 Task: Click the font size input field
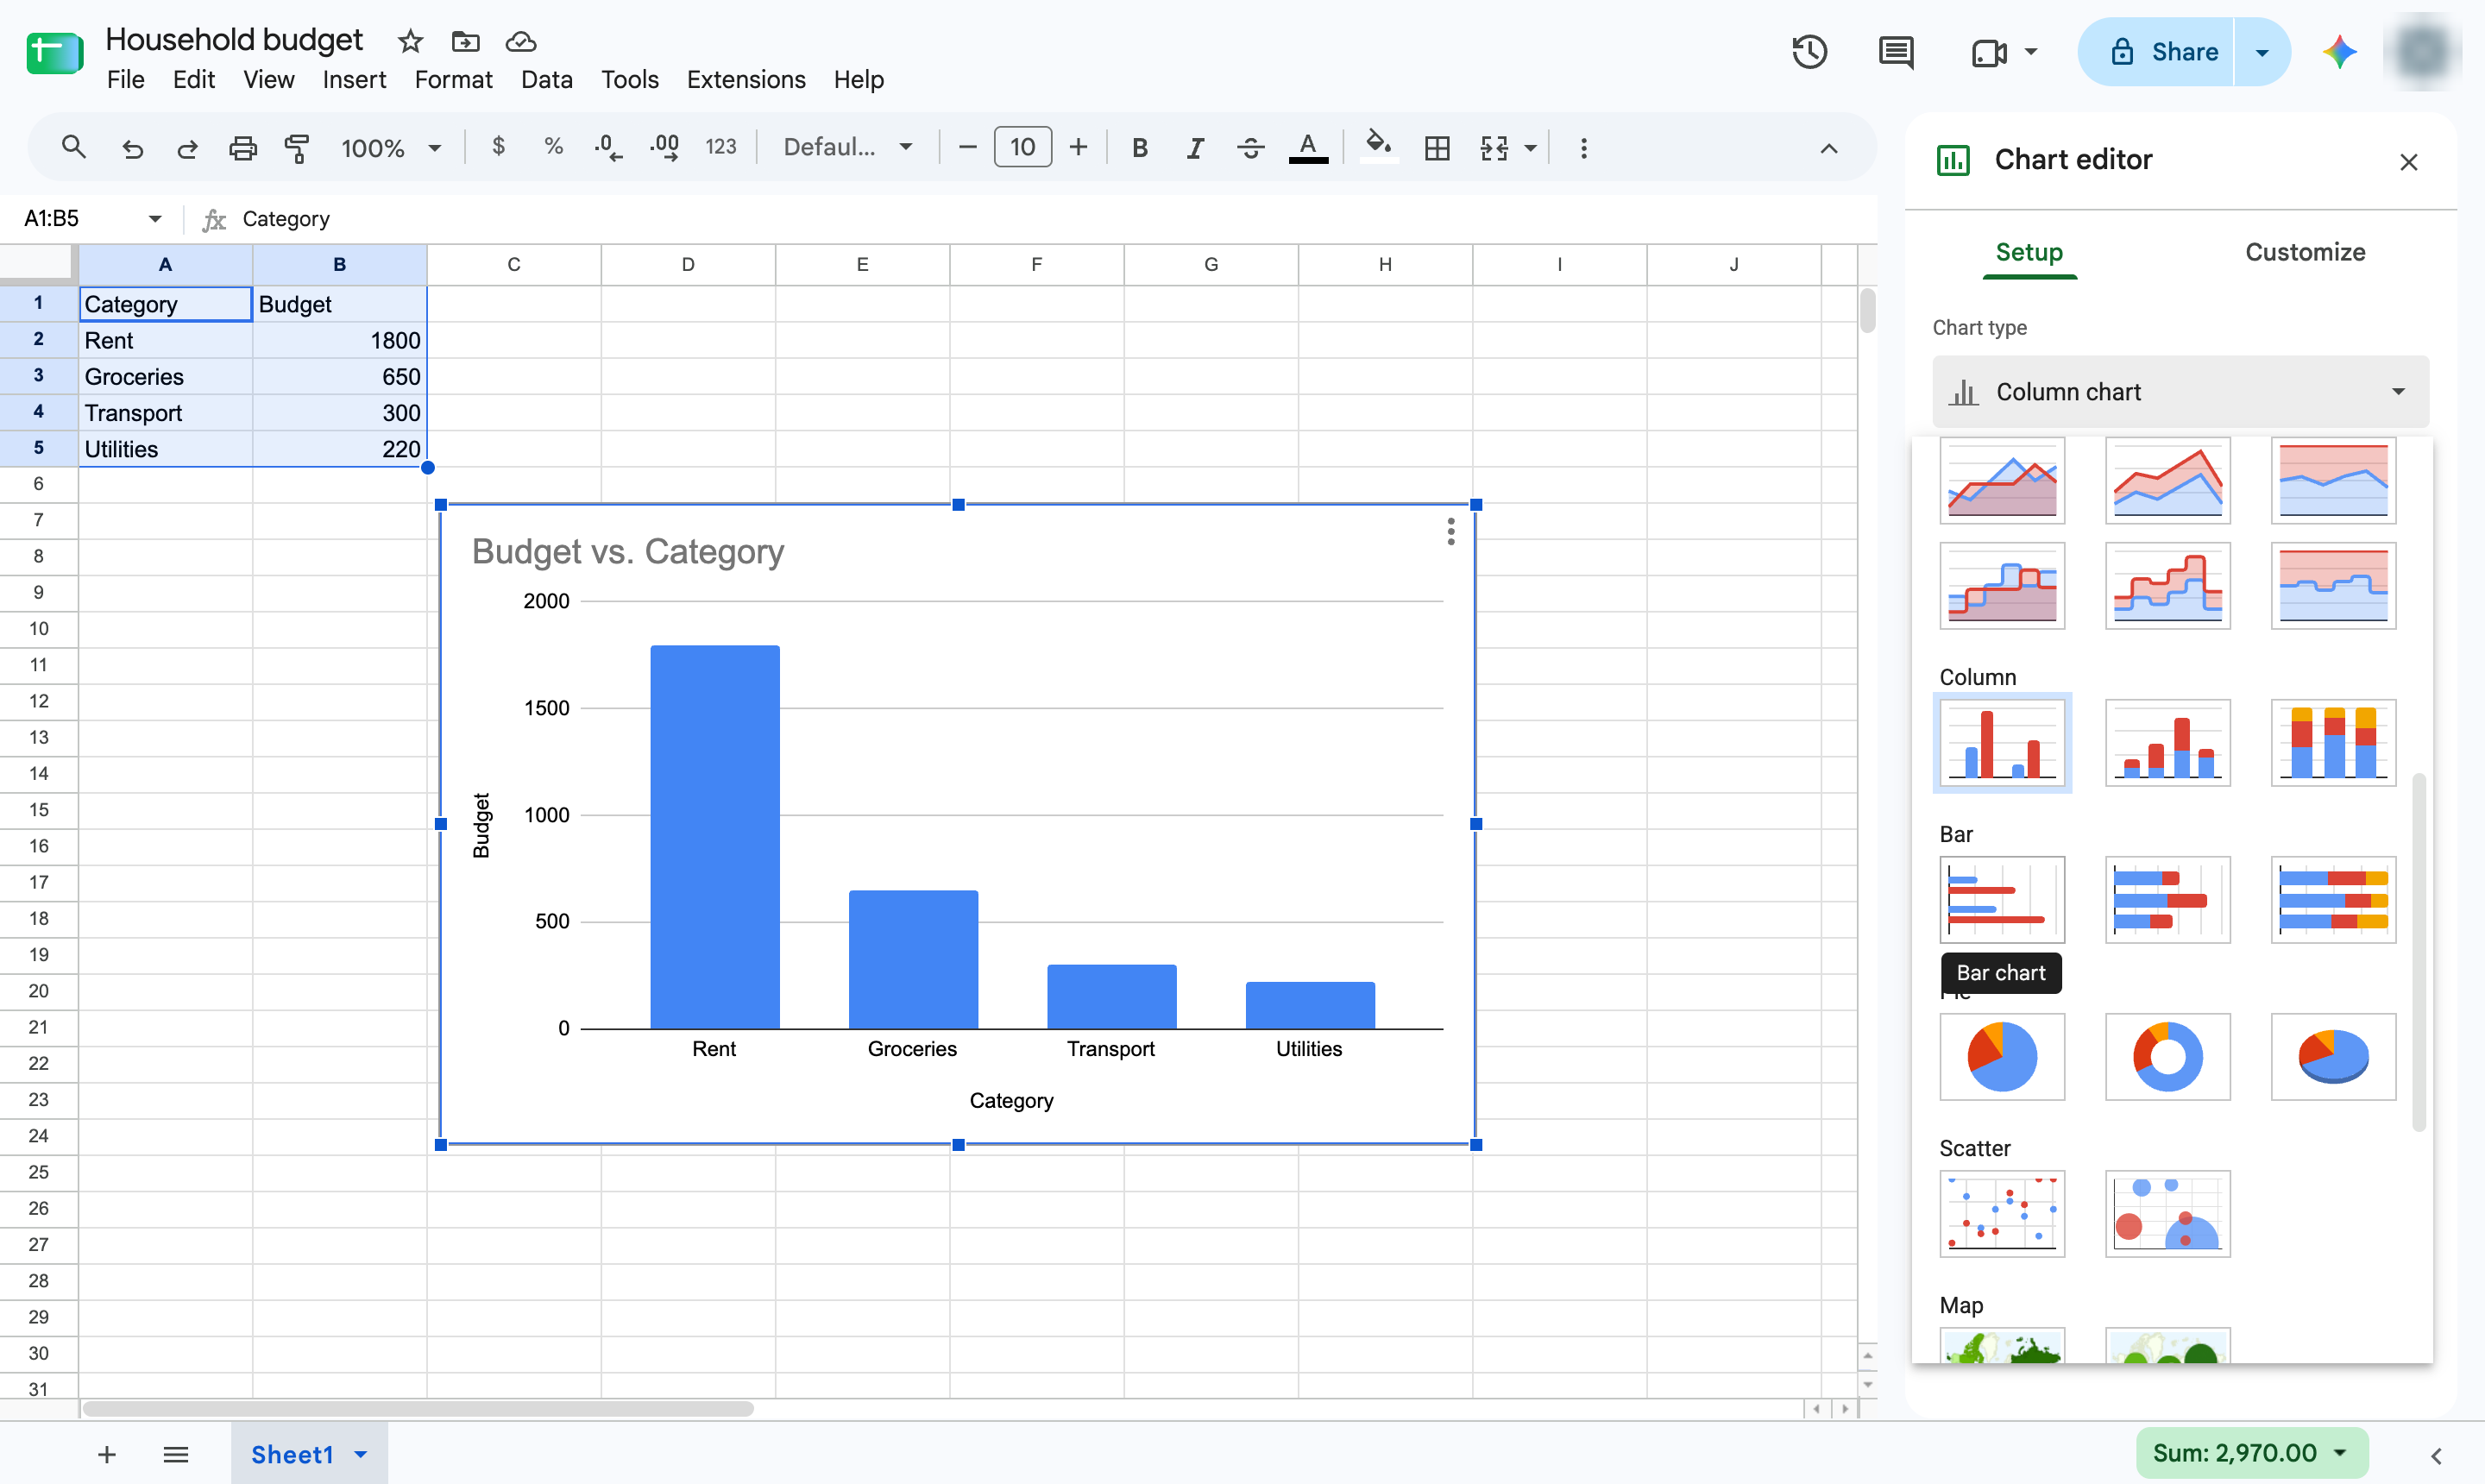[1022, 147]
